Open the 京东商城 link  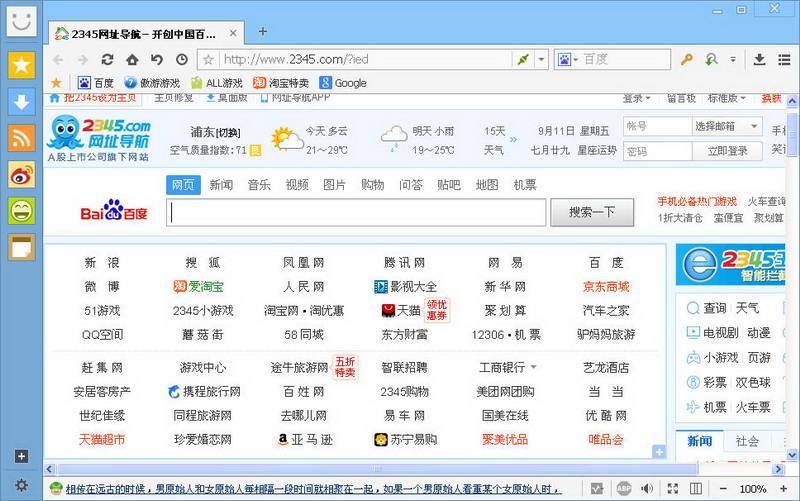[x=606, y=286]
